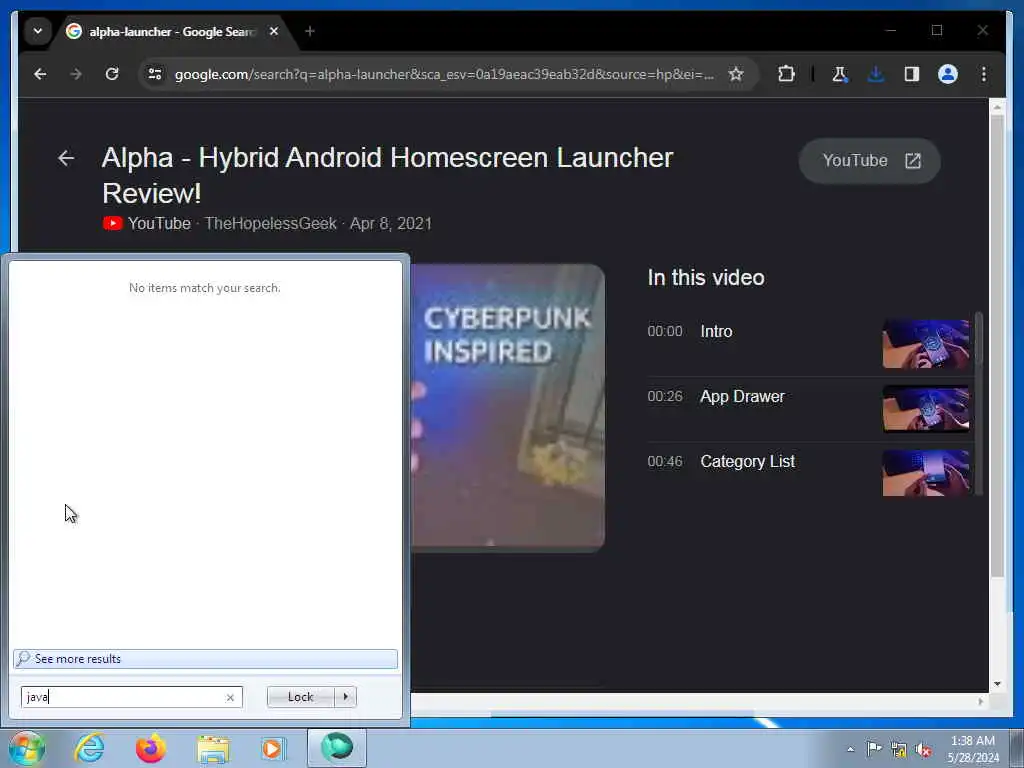The image size is (1024, 768).
Task: Open a new Chrome tab
Action: 310,31
